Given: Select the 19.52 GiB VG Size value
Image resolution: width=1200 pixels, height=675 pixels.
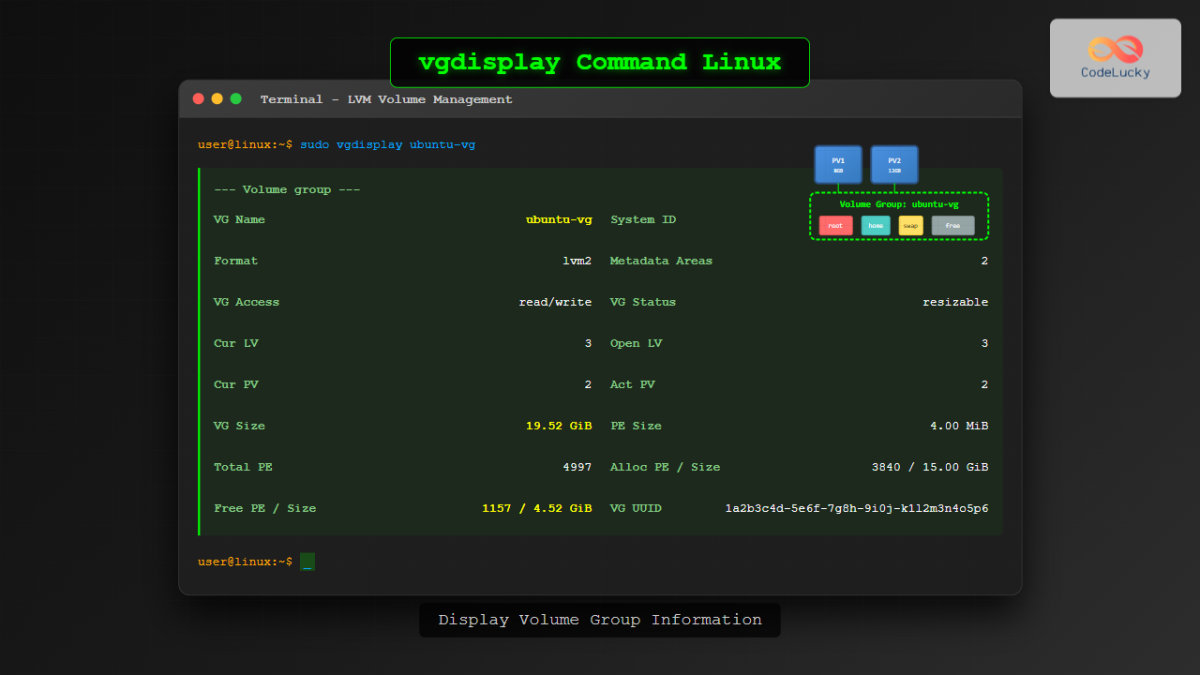Looking at the screenshot, I should click(x=558, y=425).
